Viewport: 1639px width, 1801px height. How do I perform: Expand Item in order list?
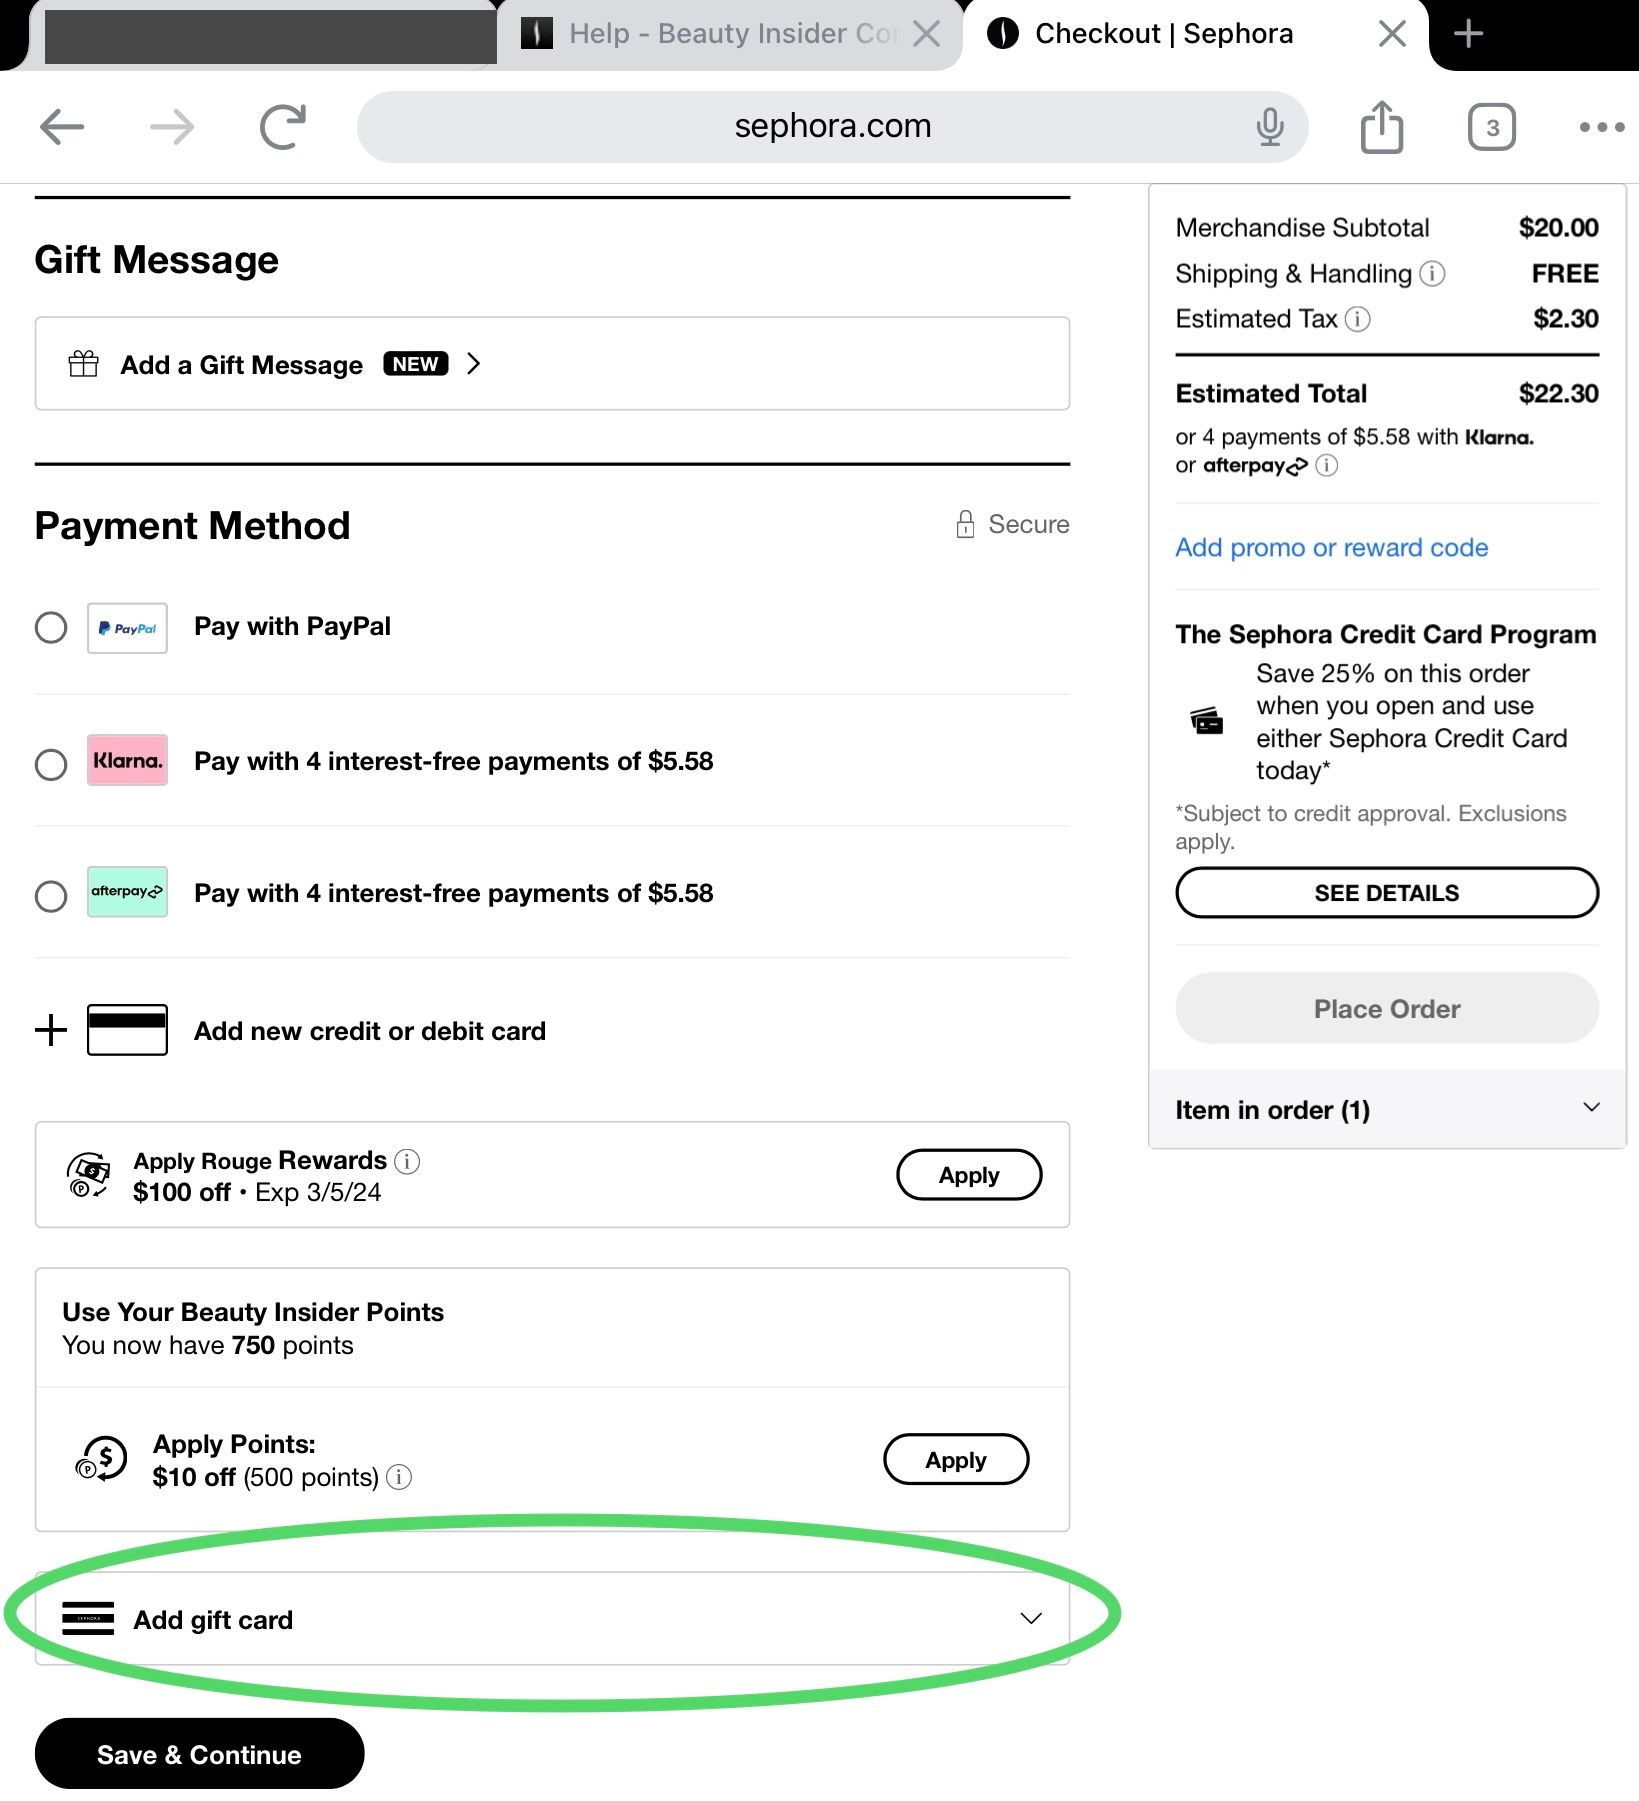tap(1591, 1108)
